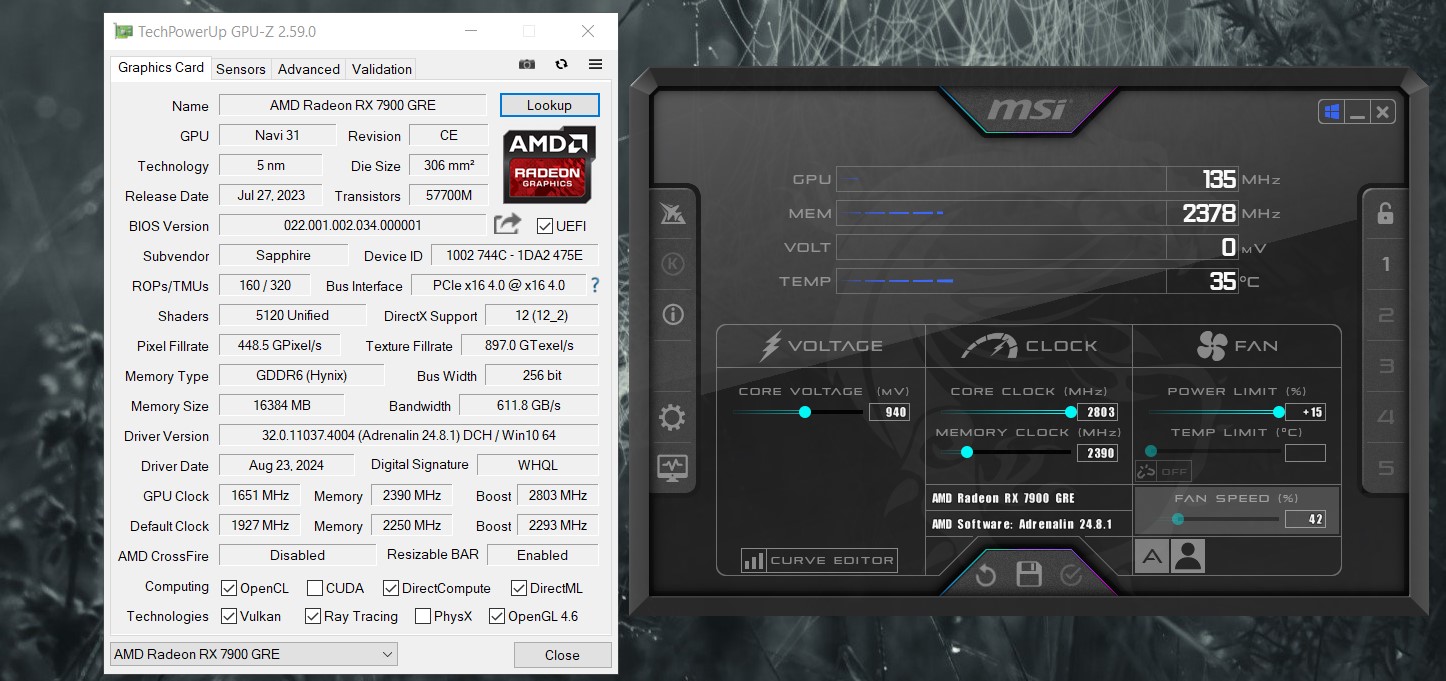Click the empty Temp Limit value field
Screen dimensions: 1446x681
click(x=1305, y=453)
